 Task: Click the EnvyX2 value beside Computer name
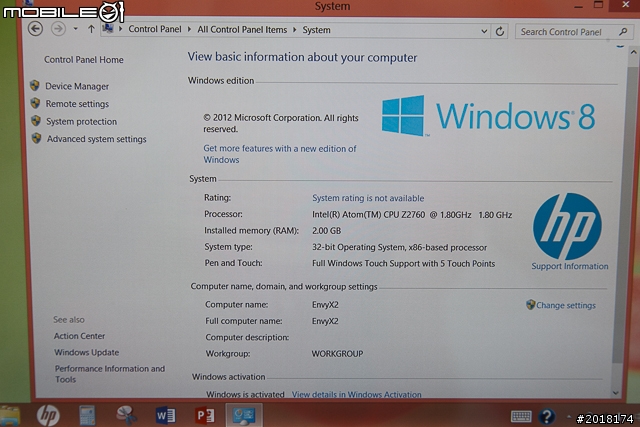coord(325,305)
